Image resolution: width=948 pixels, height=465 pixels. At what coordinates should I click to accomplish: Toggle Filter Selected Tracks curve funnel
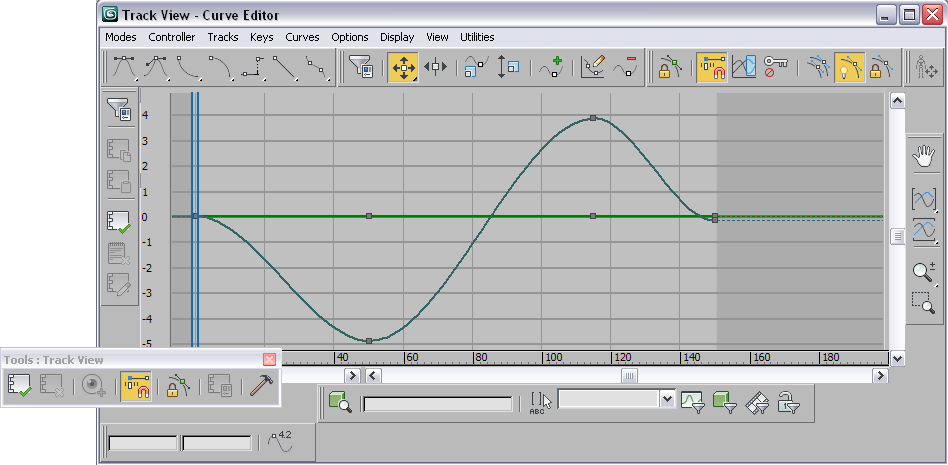[693, 402]
